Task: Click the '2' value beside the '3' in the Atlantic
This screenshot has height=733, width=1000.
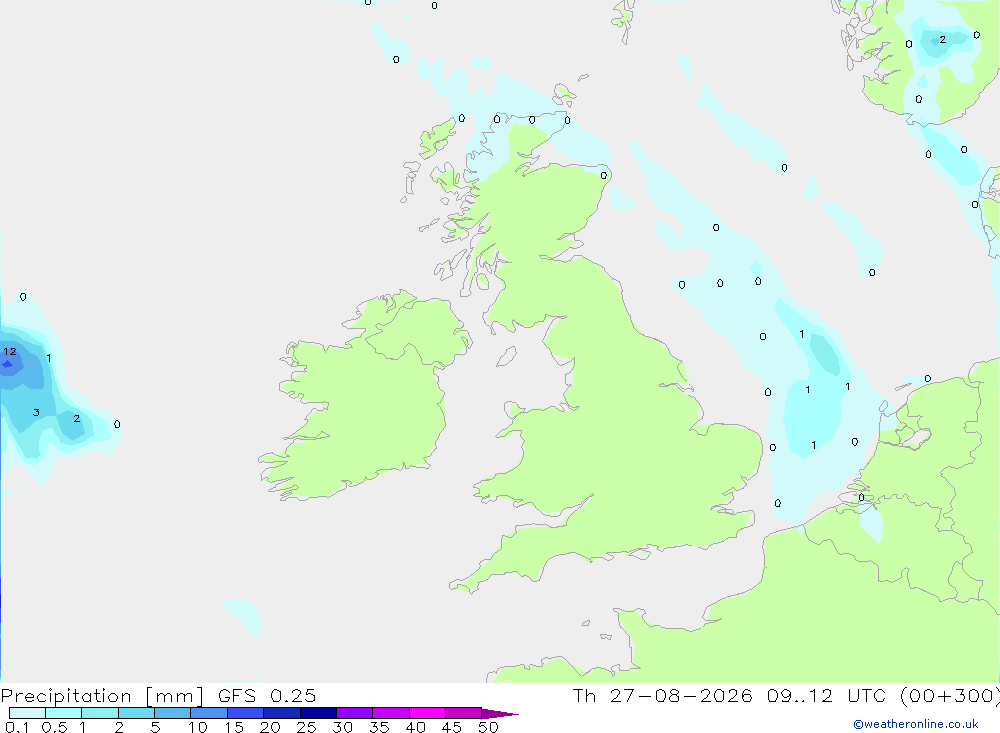Action: tap(77, 418)
